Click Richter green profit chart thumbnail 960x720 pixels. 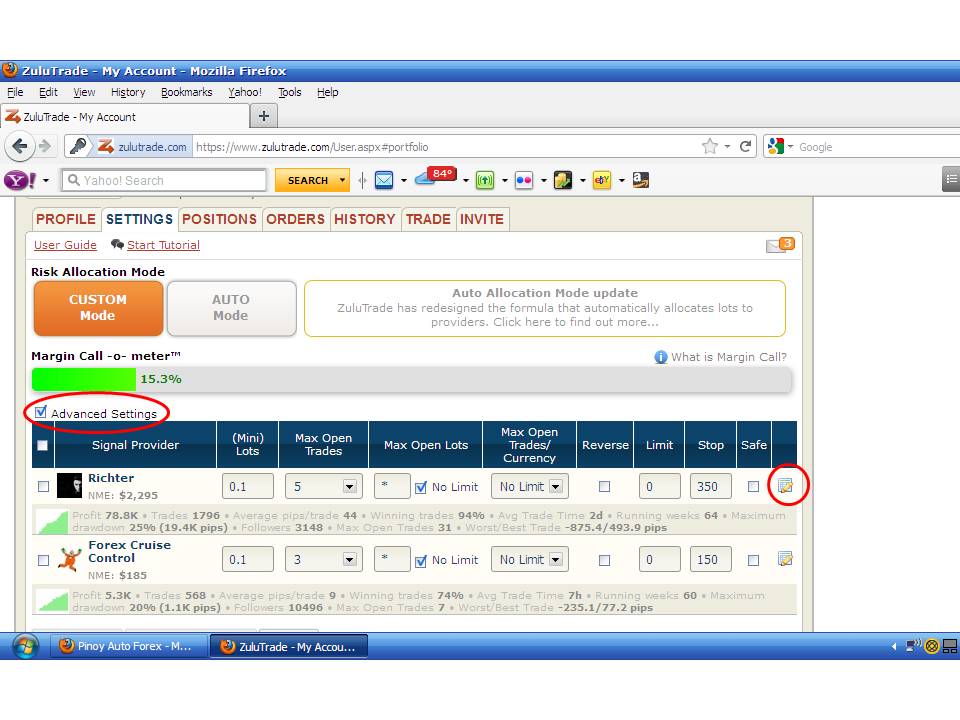click(x=52, y=522)
